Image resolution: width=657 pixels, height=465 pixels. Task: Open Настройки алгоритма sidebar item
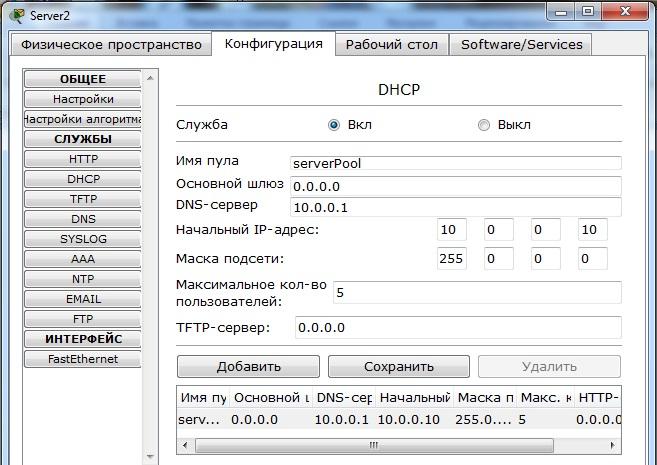tap(83, 119)
